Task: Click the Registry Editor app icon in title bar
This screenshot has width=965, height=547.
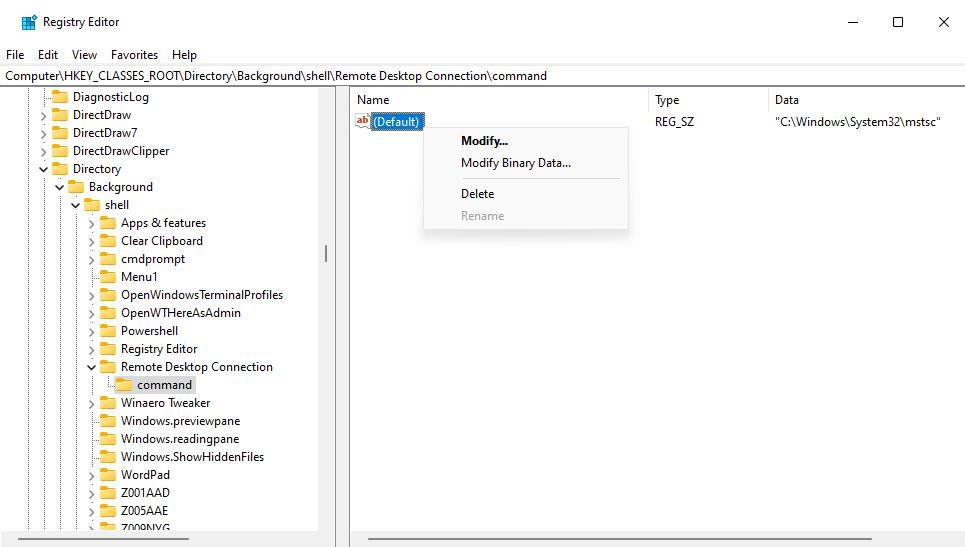Action: (29, 22)
